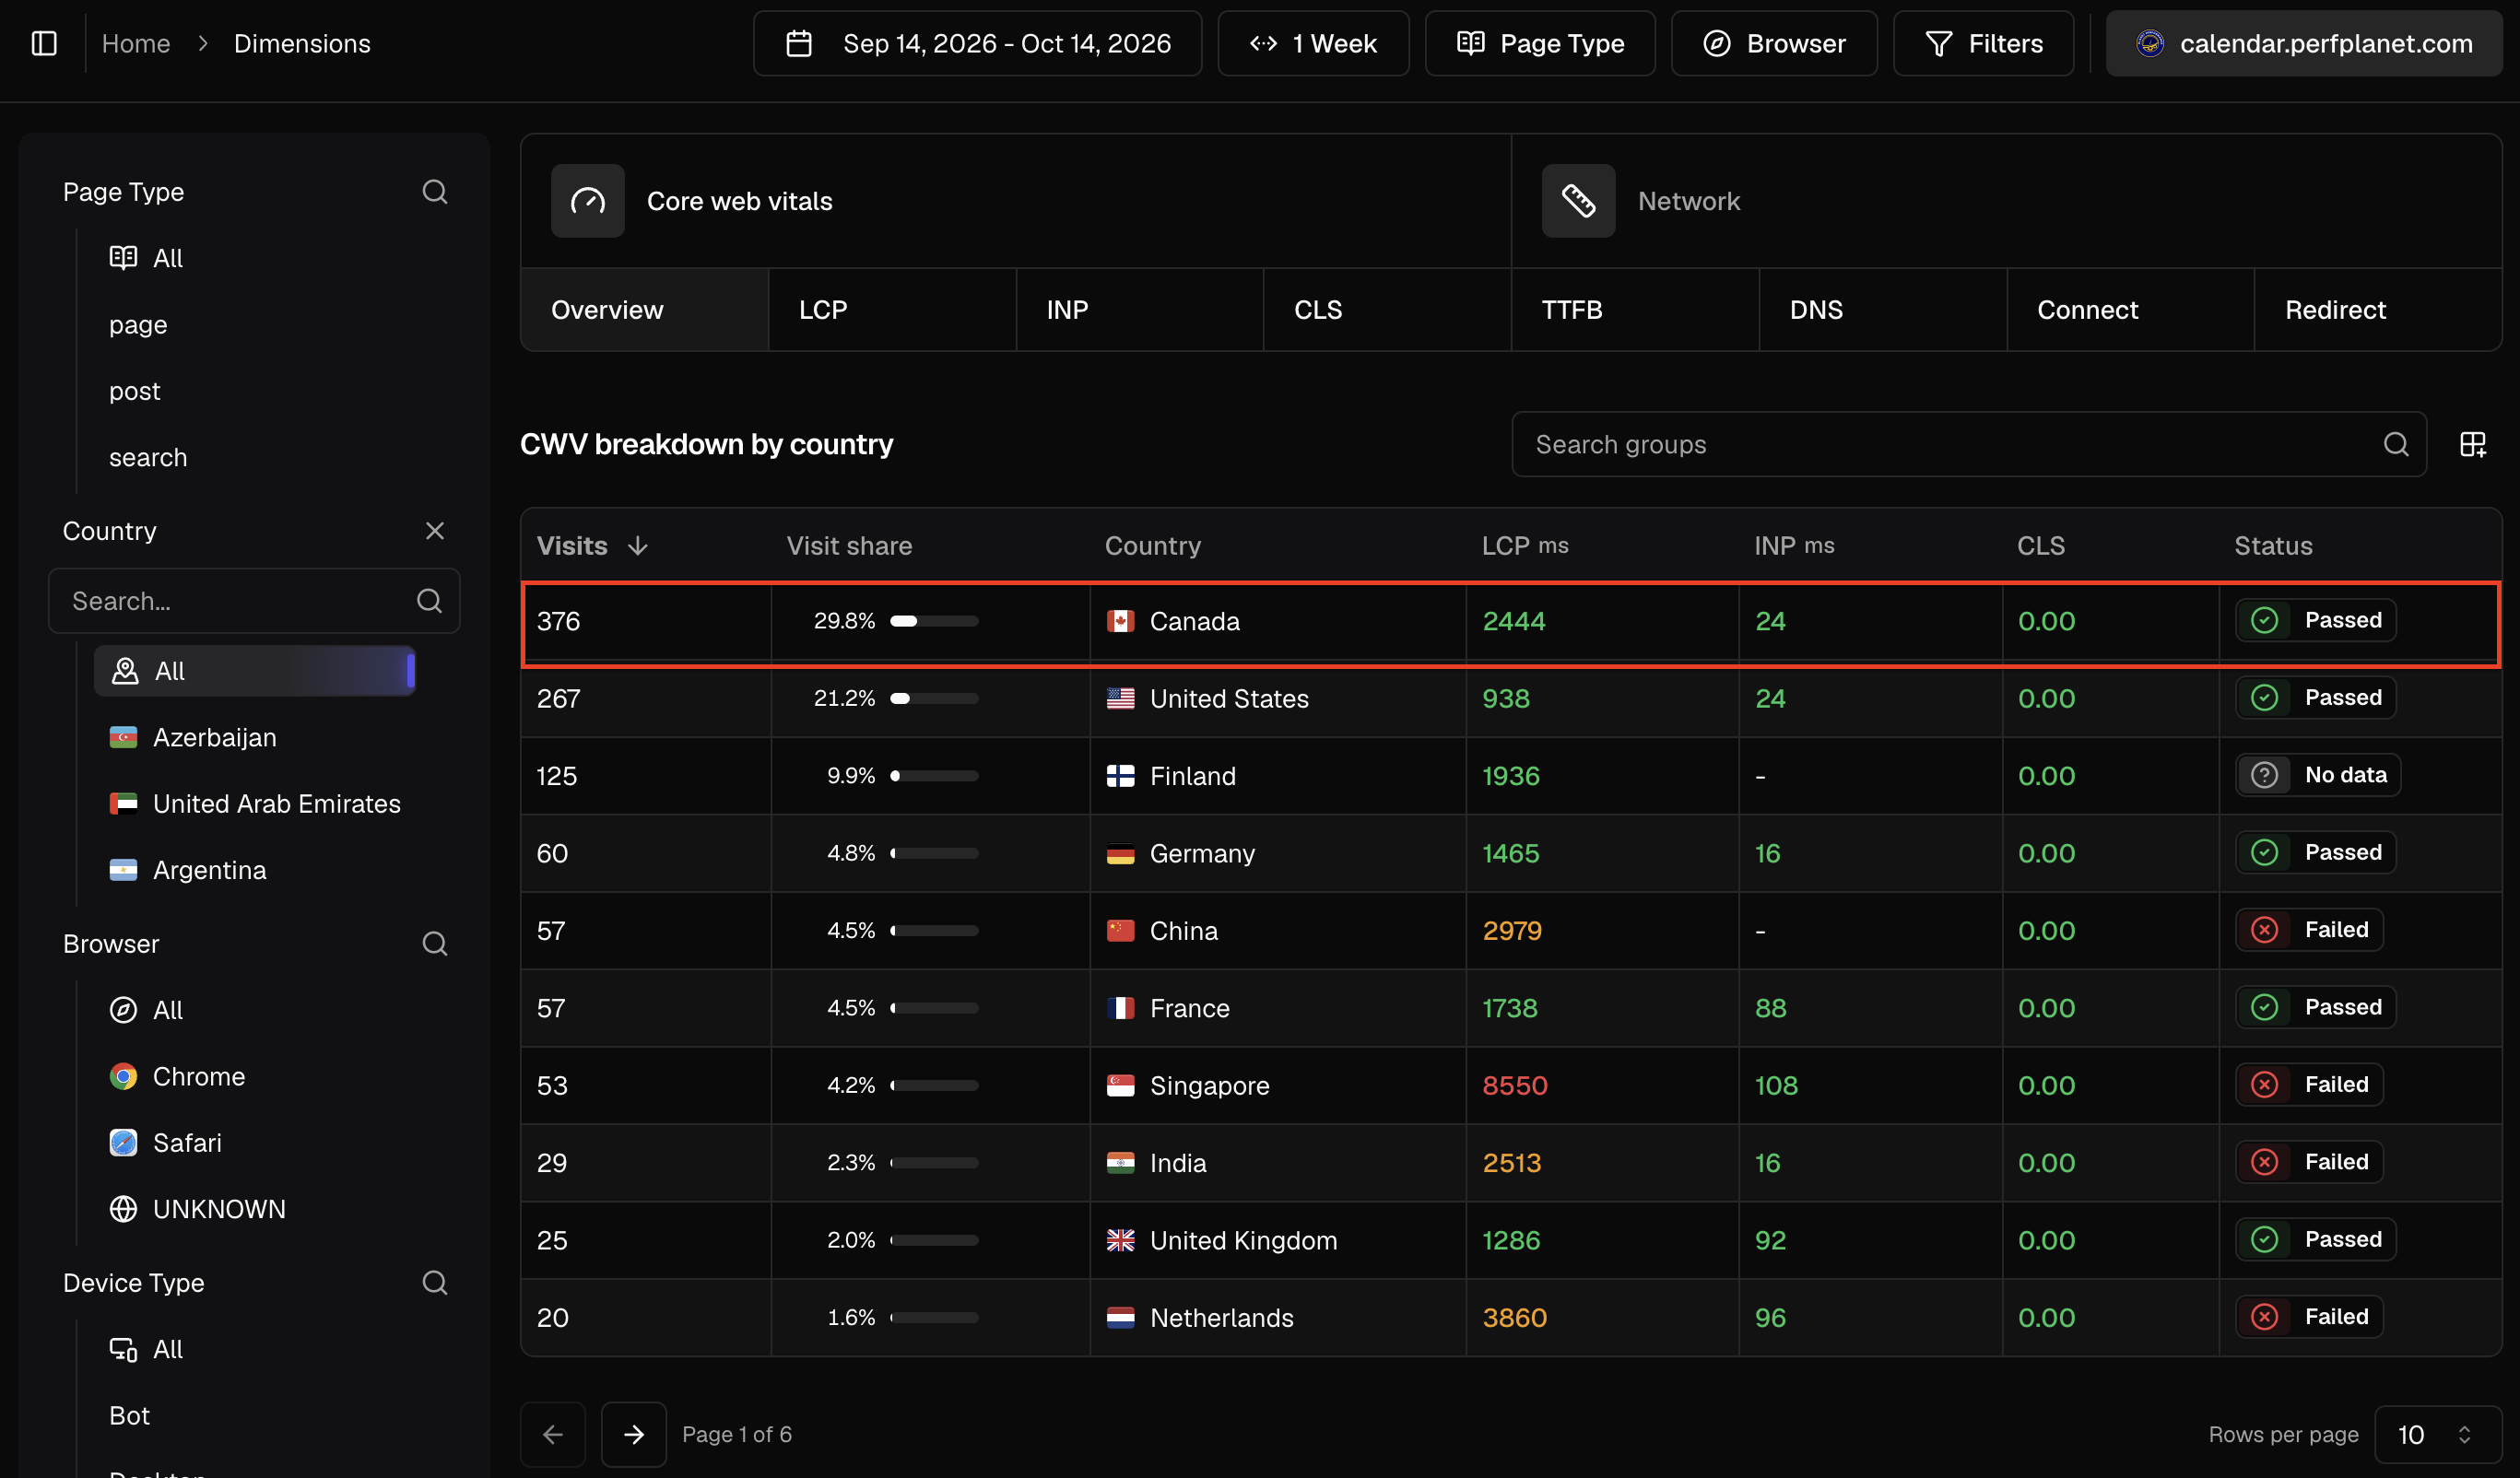Open the Redirect tab
This screenshot has width=2520, height=1478.
coord(2378,310)
